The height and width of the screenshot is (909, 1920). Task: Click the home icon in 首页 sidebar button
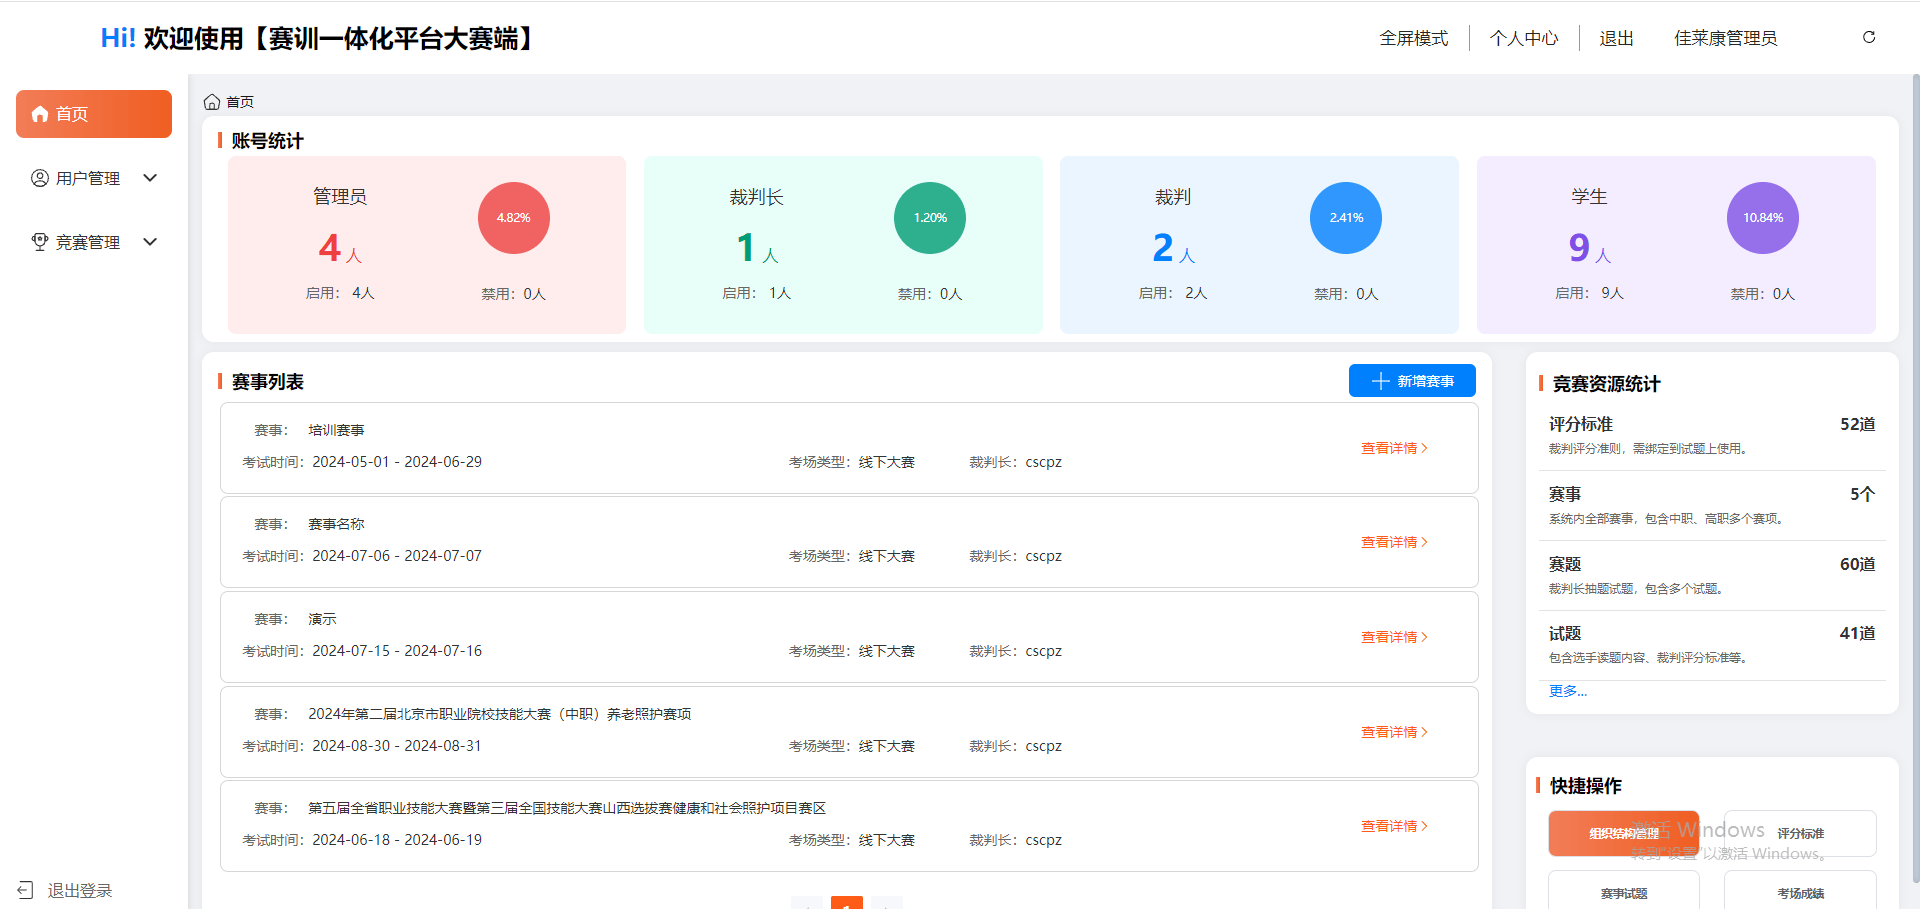click(x=40, y=114)
